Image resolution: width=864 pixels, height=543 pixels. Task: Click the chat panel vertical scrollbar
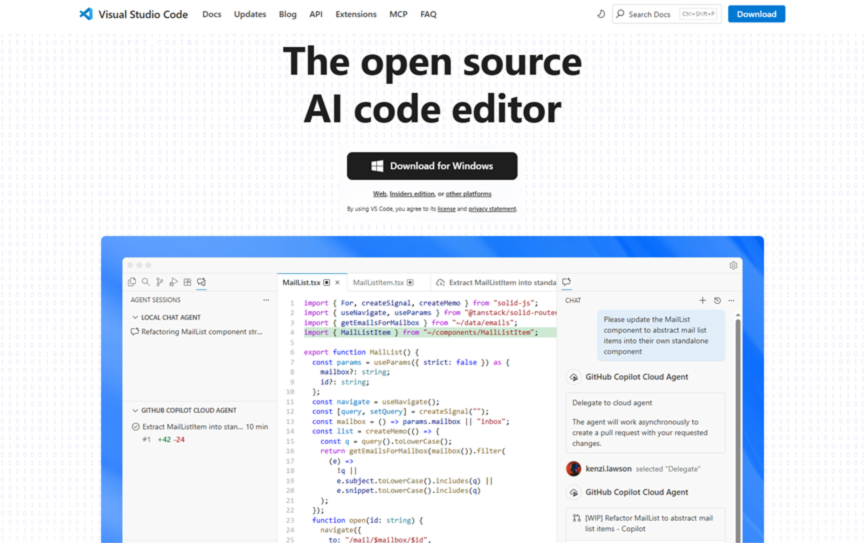(738, 430)
